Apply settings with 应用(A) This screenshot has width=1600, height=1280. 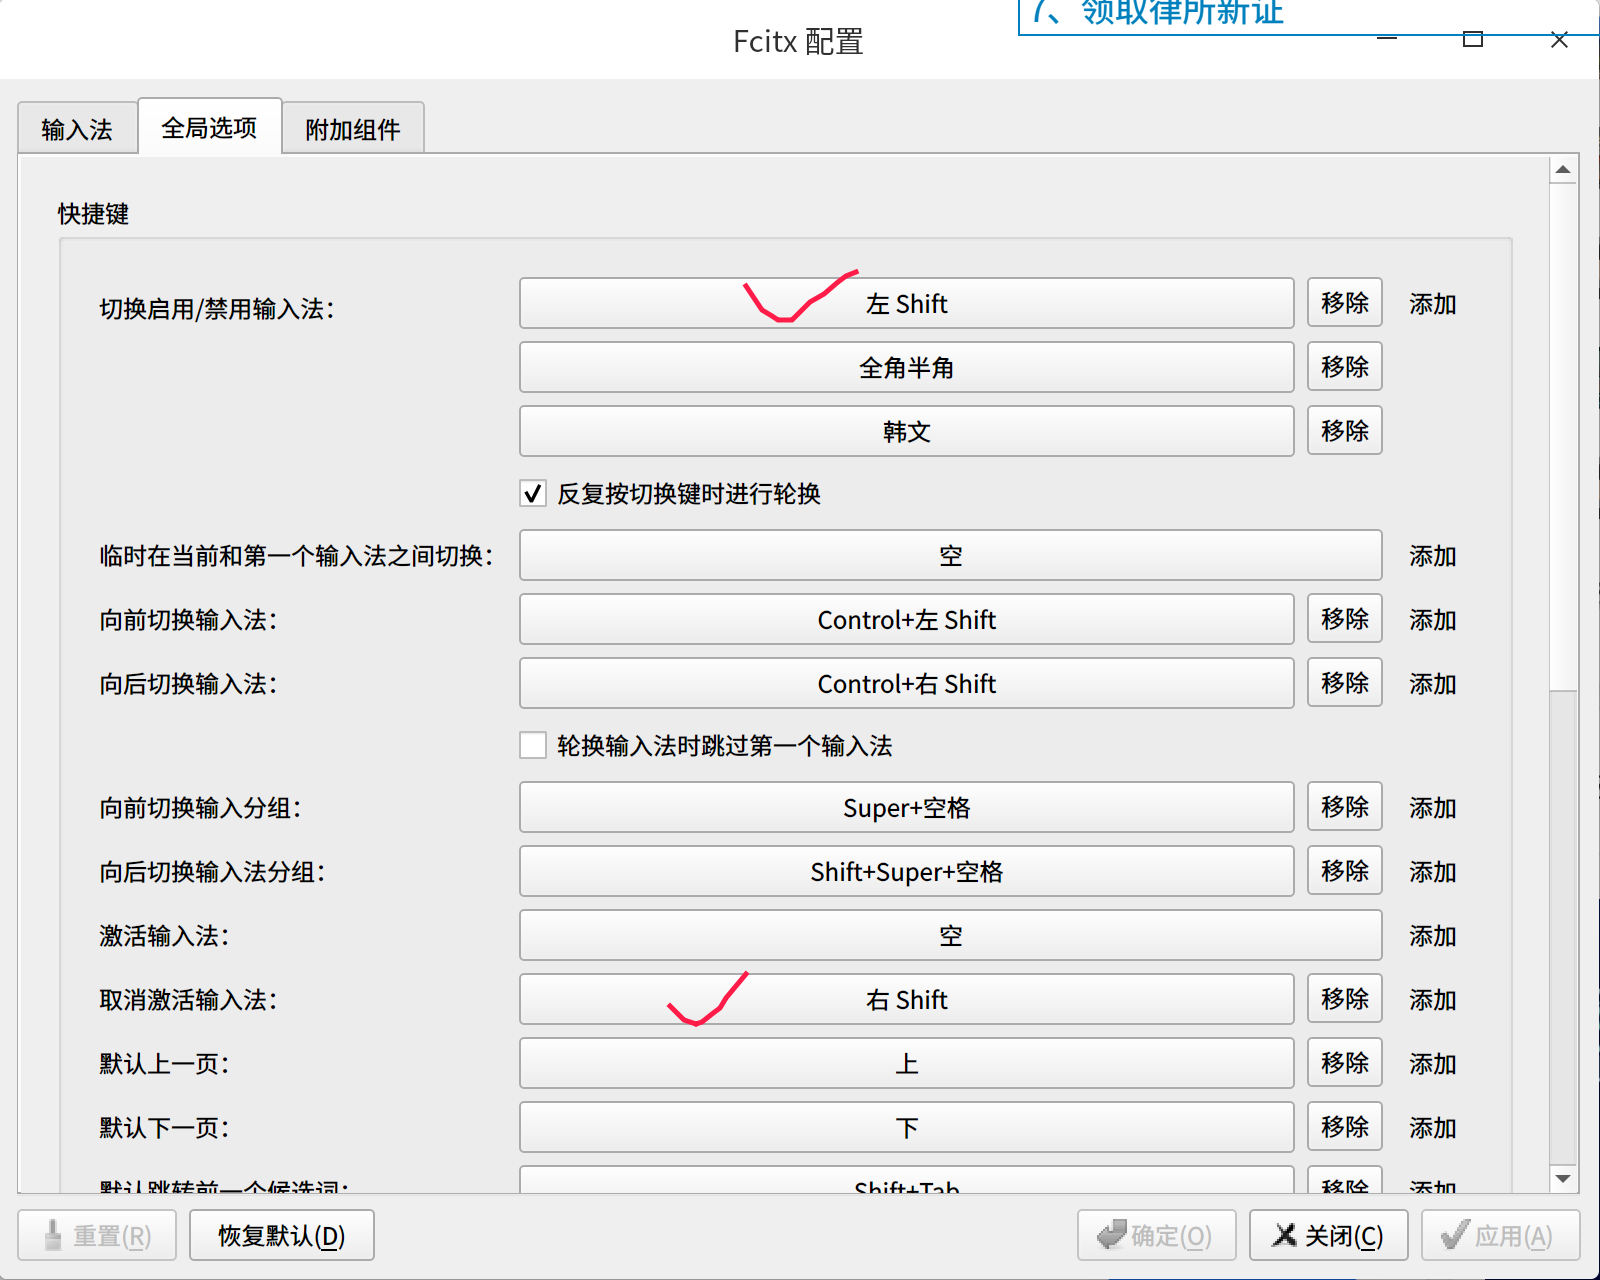[1501, 1235]
